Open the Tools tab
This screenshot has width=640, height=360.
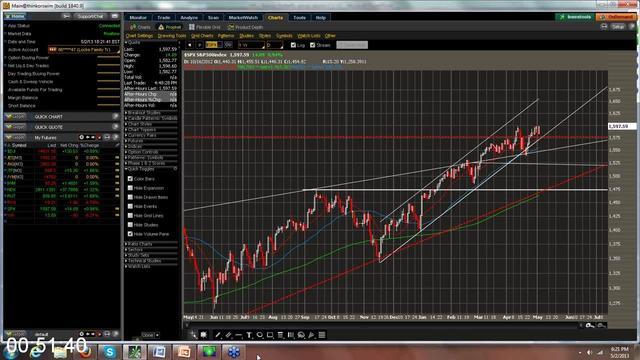(299, 18)
